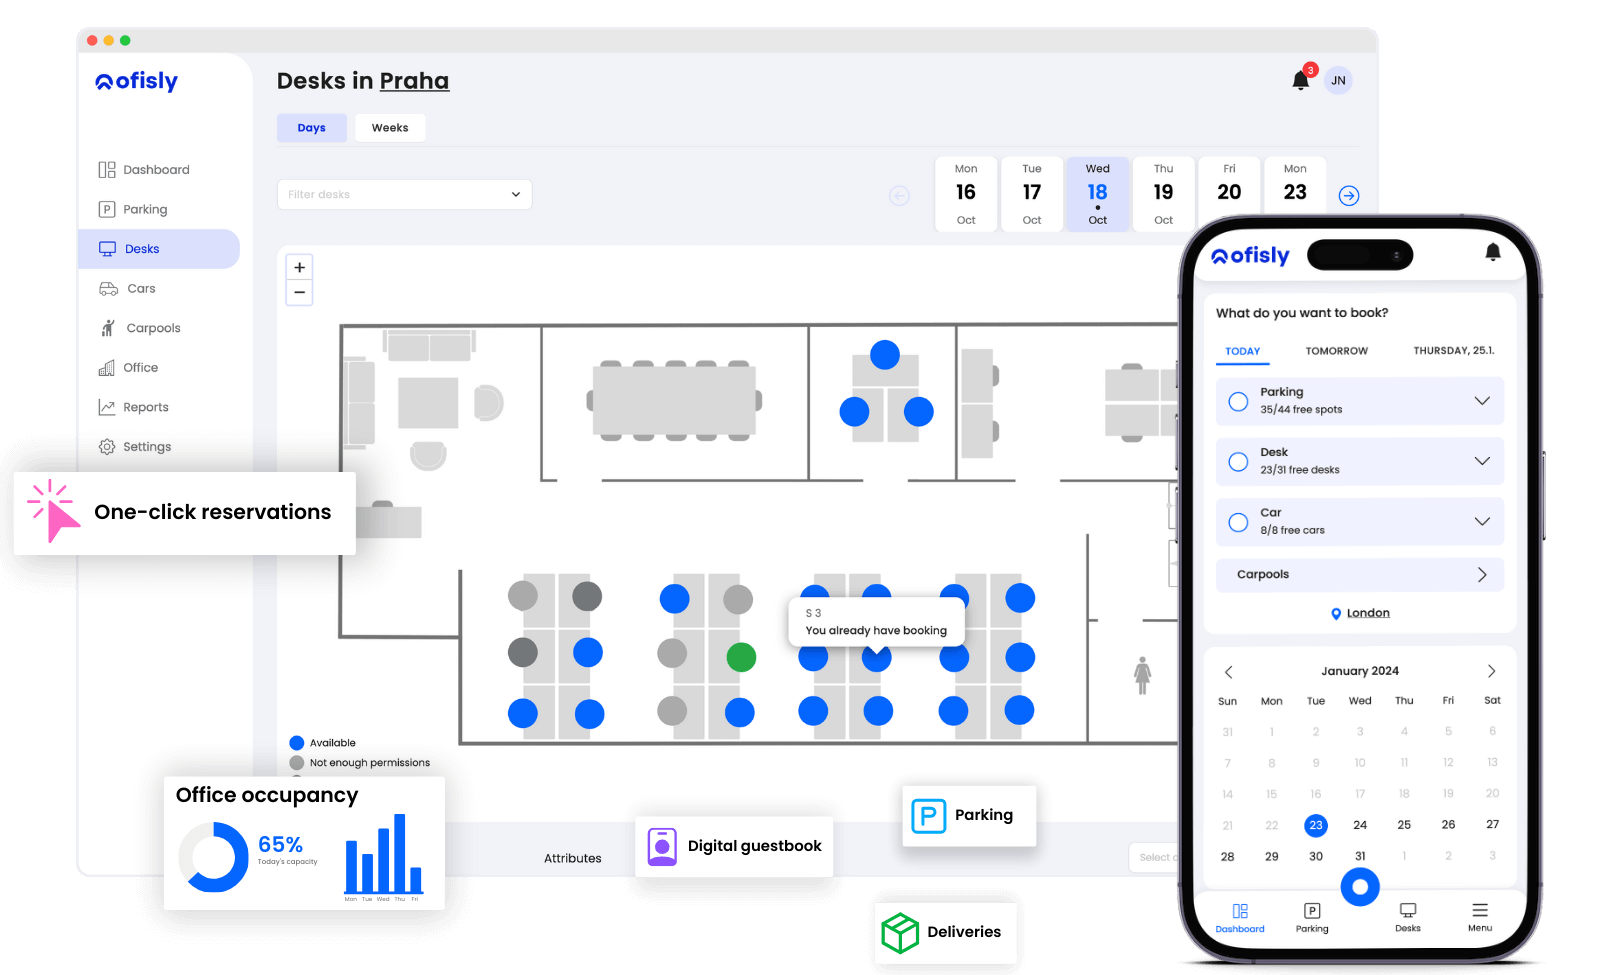
Task: Switch to THURSDAY, 25.1. tab on phone
Action: click(x=1454, y=351)
